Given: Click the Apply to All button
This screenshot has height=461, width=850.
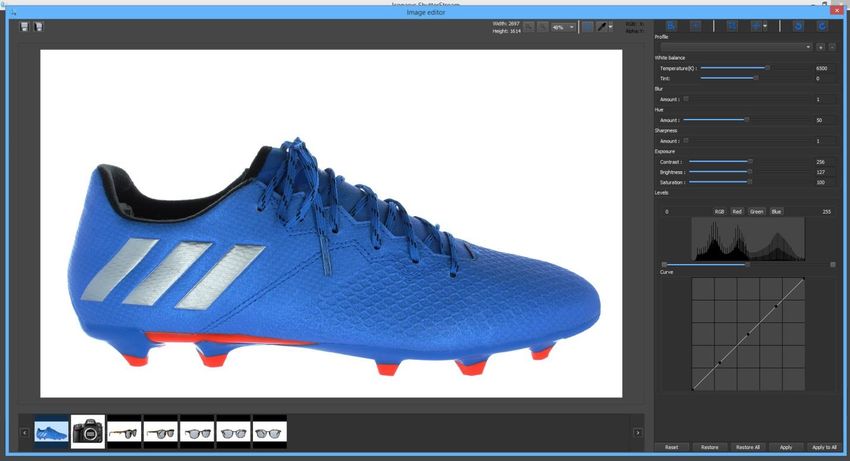Looking at the screenshot, I should pyautogui.click(x=824, y=447).
